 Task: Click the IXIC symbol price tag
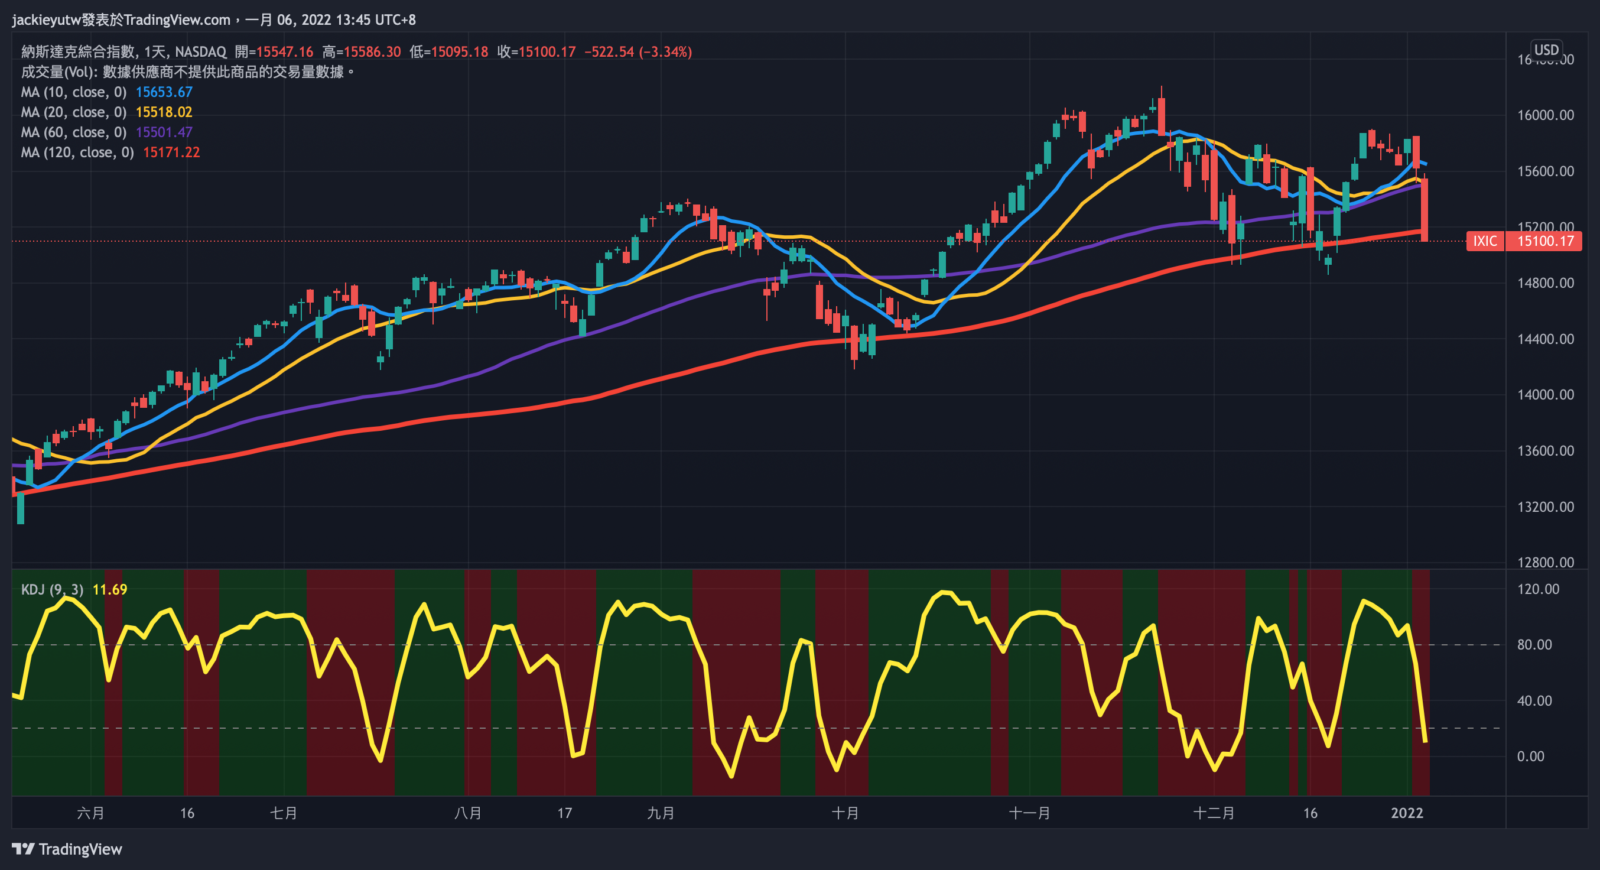click(1485, 241)
